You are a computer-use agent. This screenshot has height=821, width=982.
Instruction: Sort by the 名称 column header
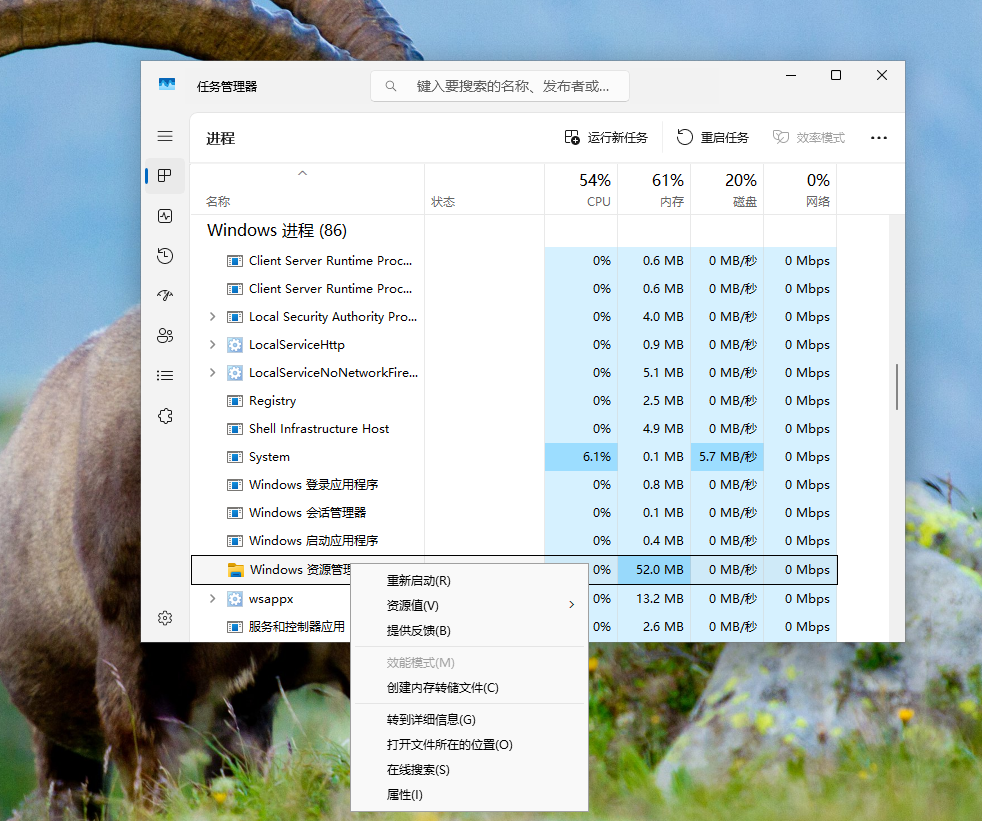[x=308, y=189]
